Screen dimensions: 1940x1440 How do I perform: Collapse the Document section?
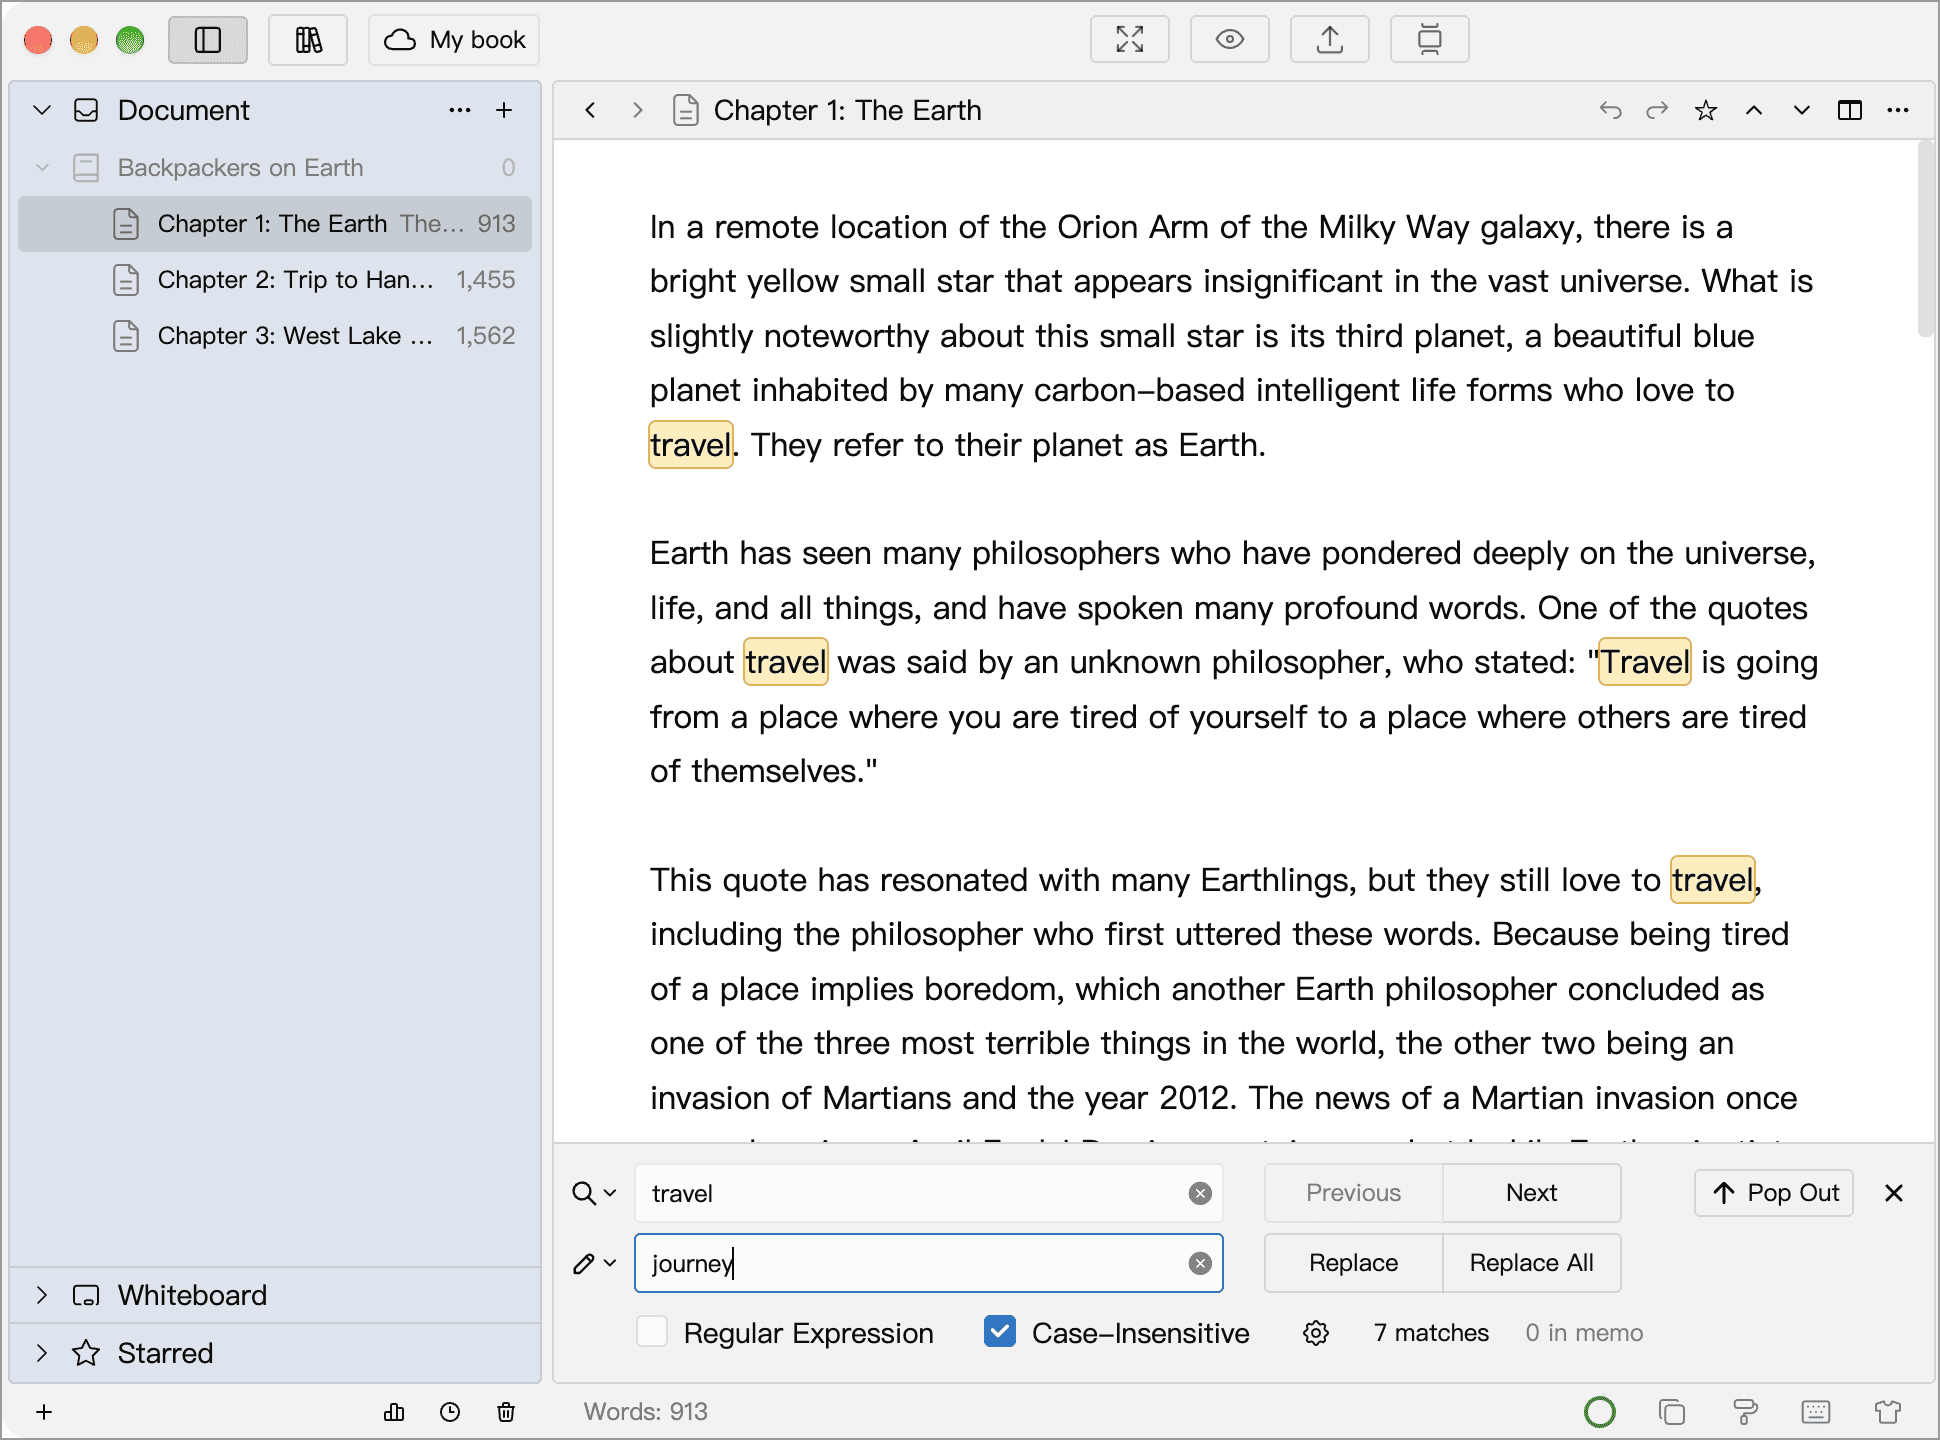[x=42, y=110]
